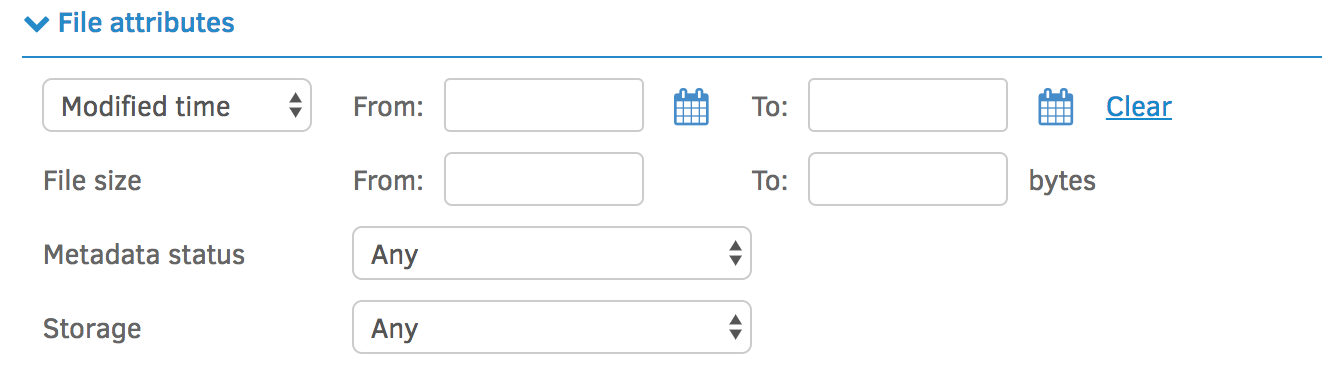The height and width of the screenshot is (378, 1338).
Task: Select the Storage label
Action: (92, 328)
